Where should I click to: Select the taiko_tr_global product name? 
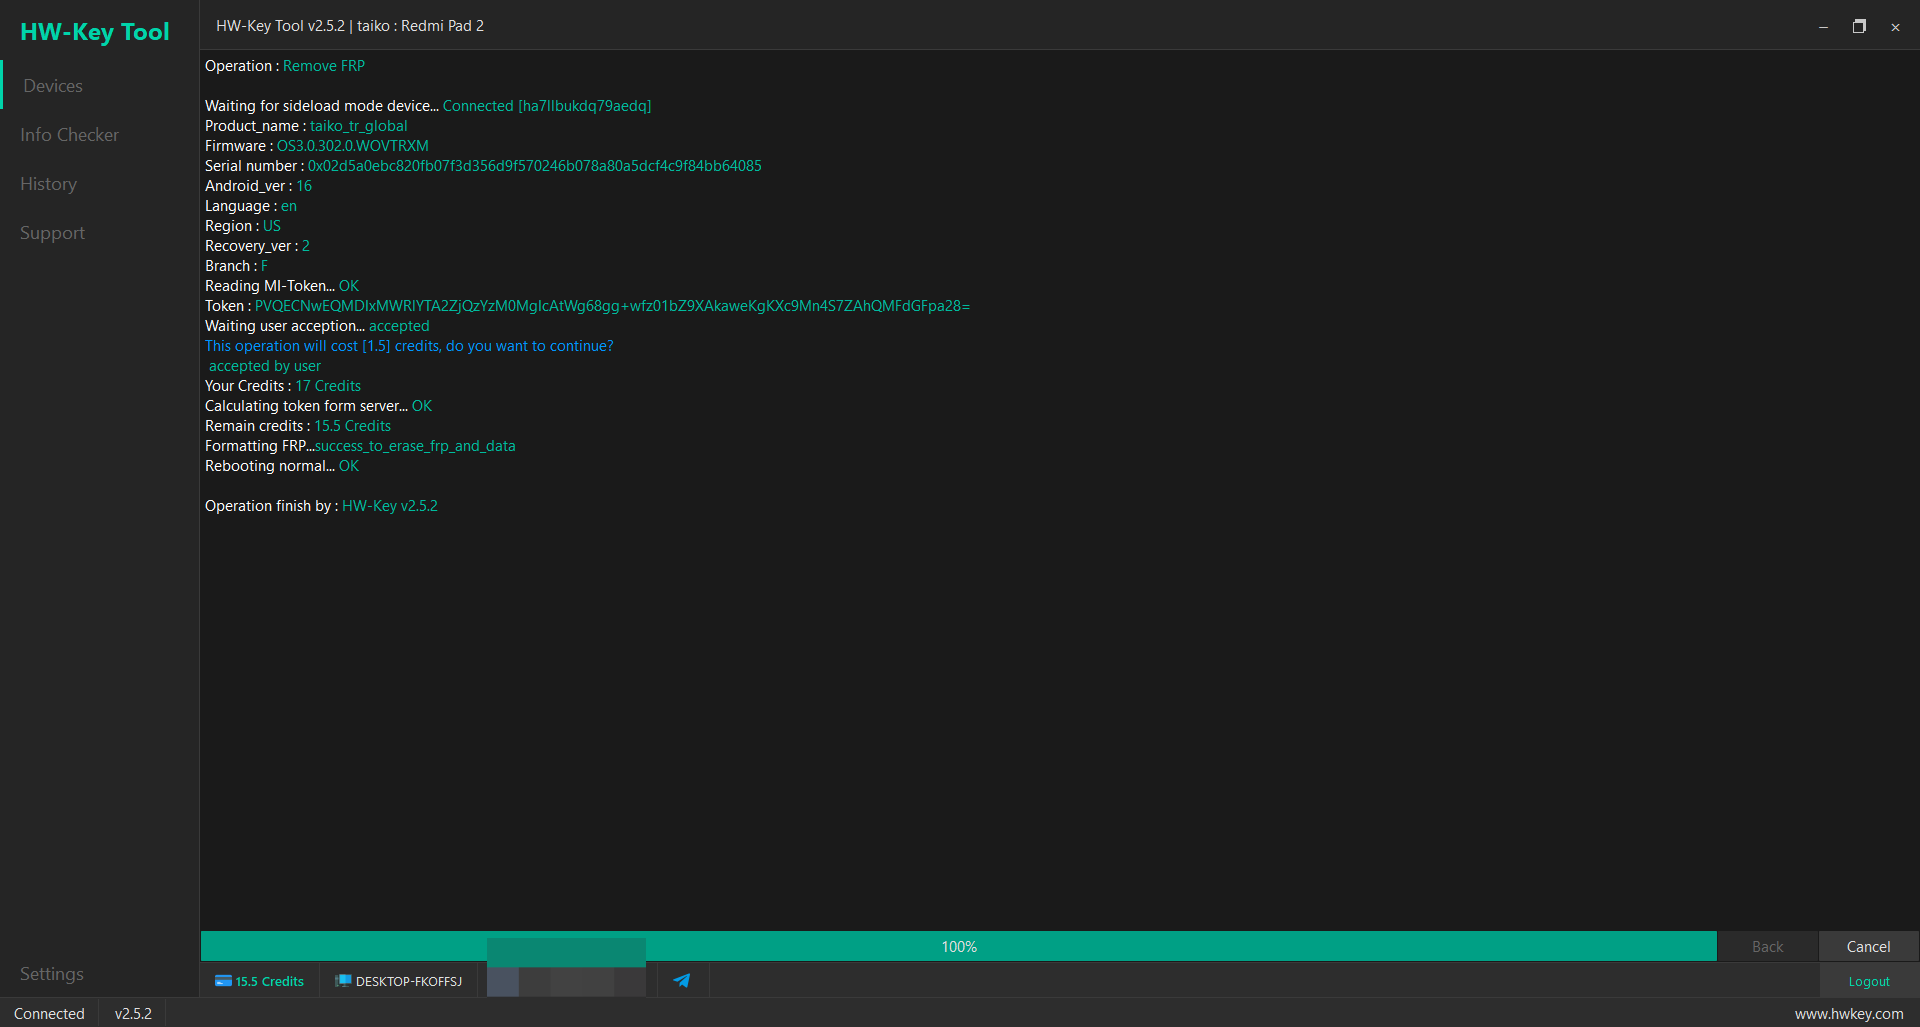pyautogui.click(x=359, y=126)
